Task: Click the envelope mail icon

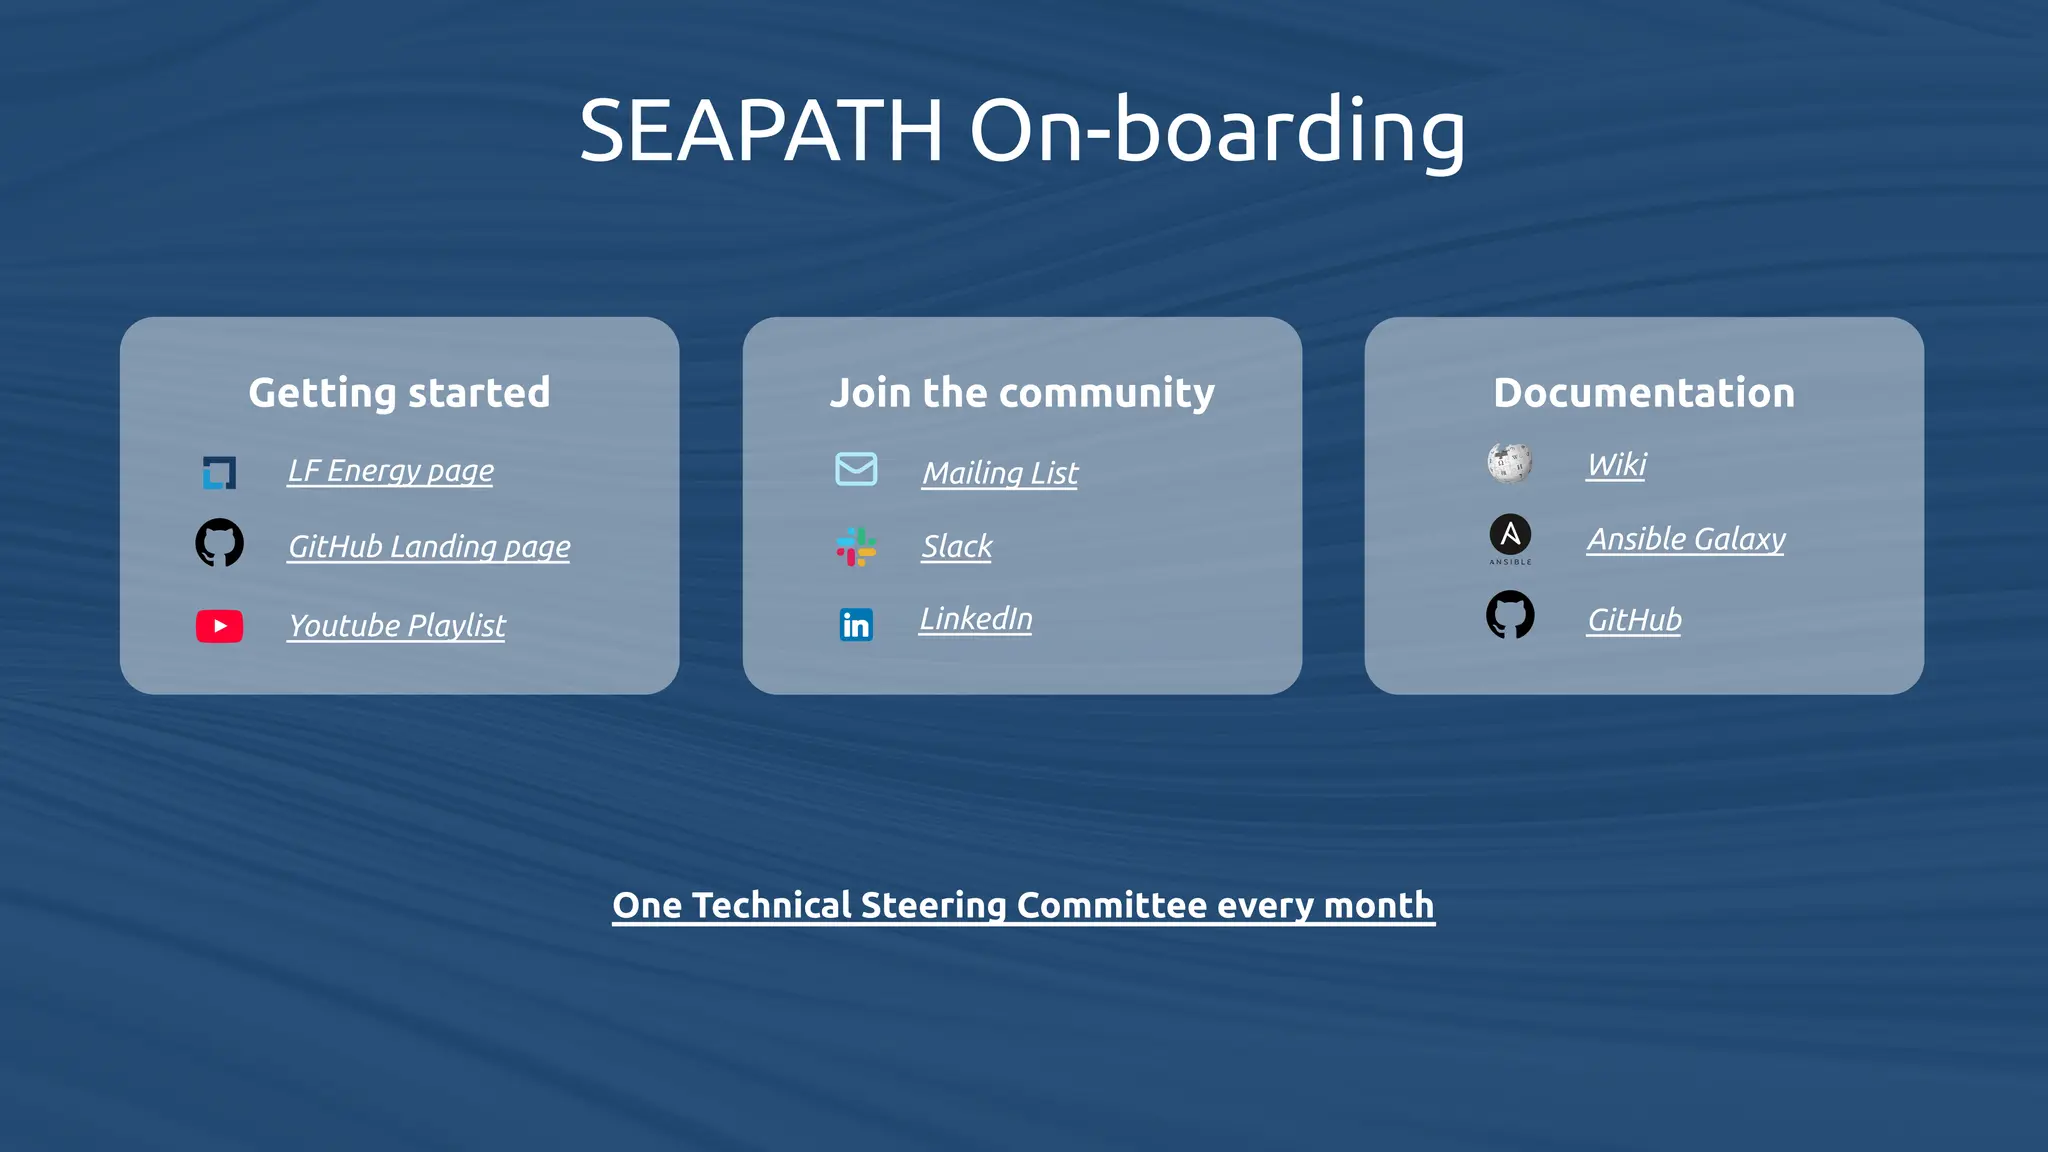Action: [x=856, y=468]
